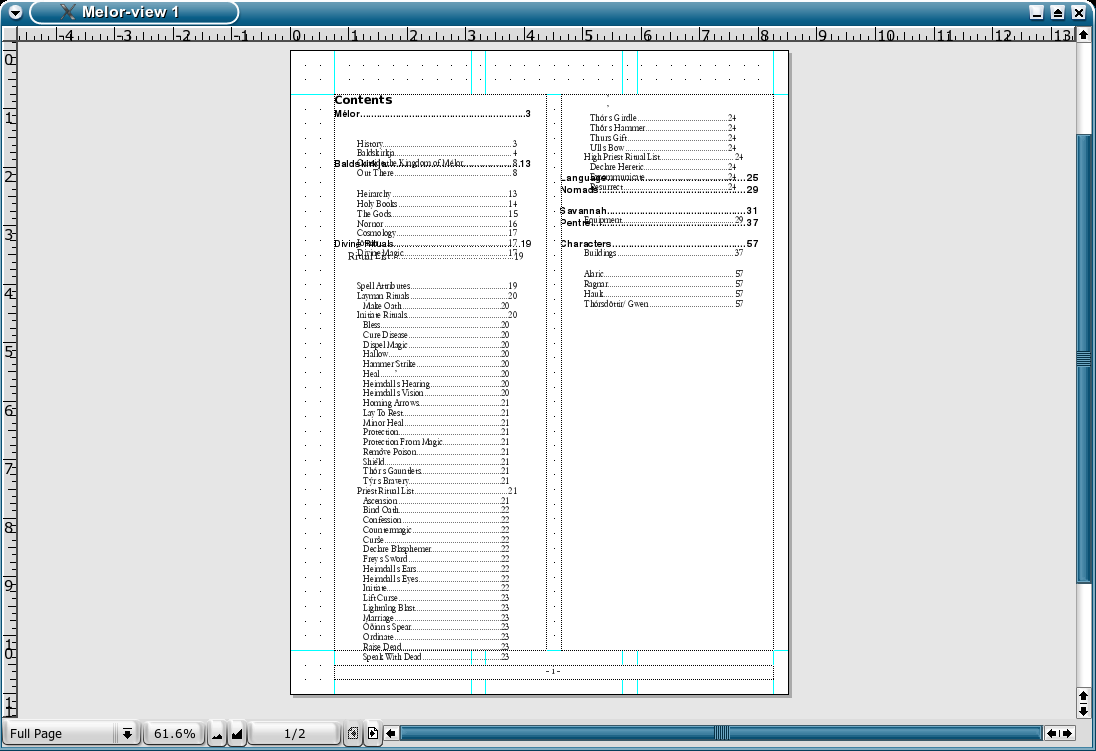This screenshot has width=1096, height=751.
Task: Click the 1/2 page number field
Action: 294,734
